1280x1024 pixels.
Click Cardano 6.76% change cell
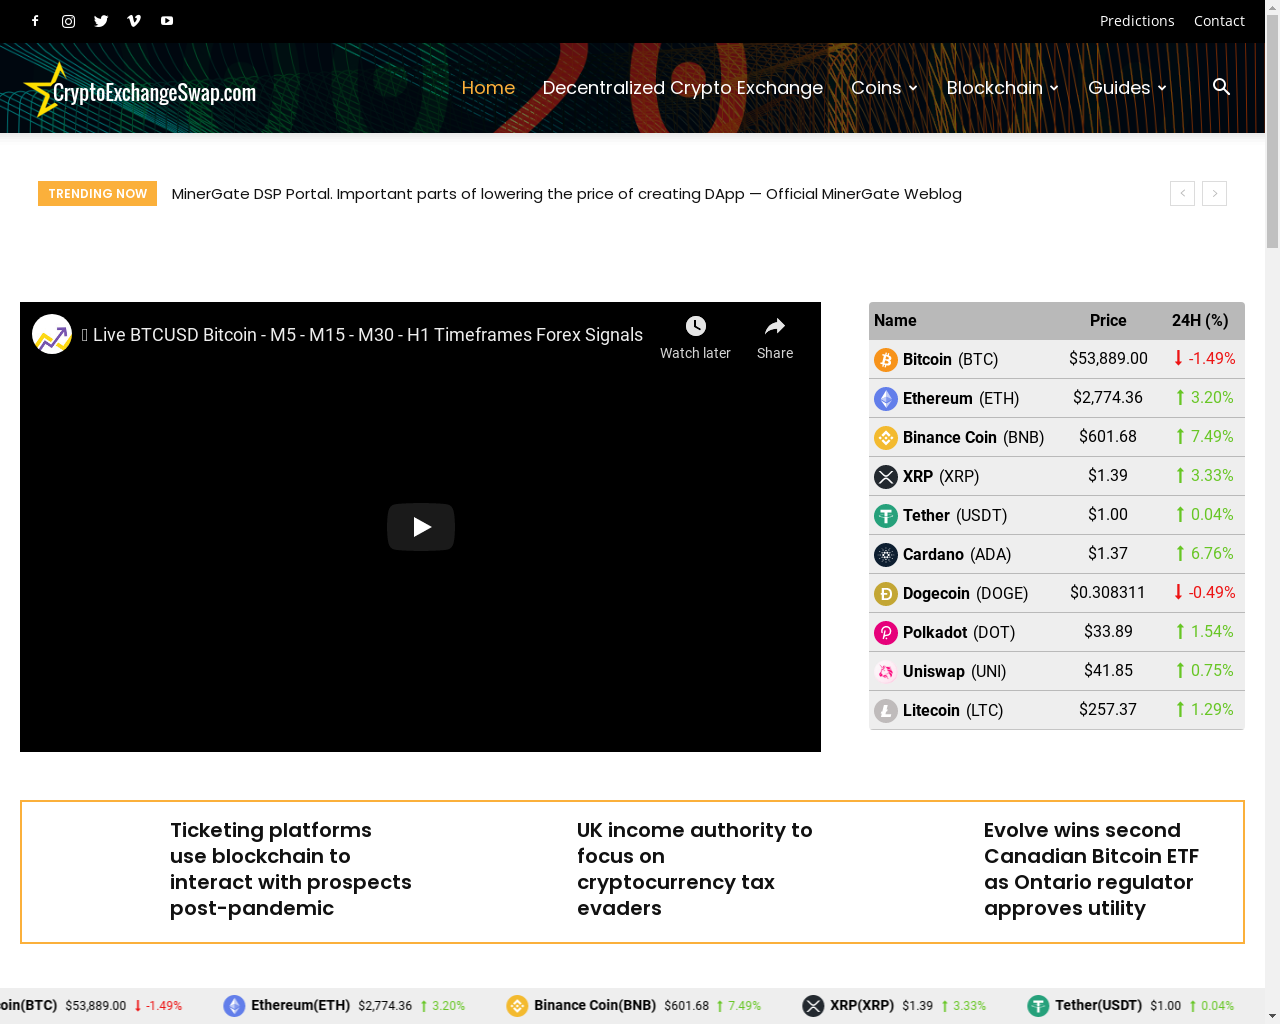[1204, 553]
